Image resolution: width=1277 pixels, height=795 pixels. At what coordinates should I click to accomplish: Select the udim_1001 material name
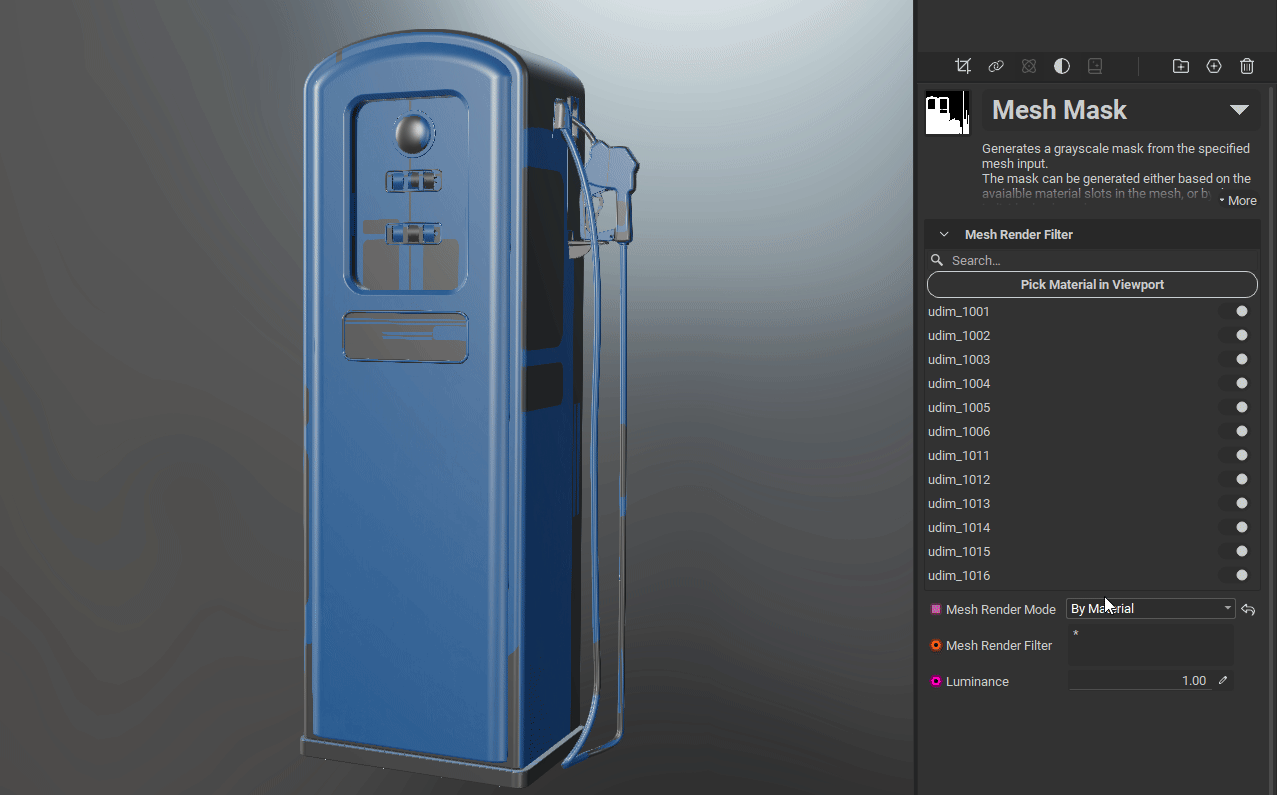(959, 311)
